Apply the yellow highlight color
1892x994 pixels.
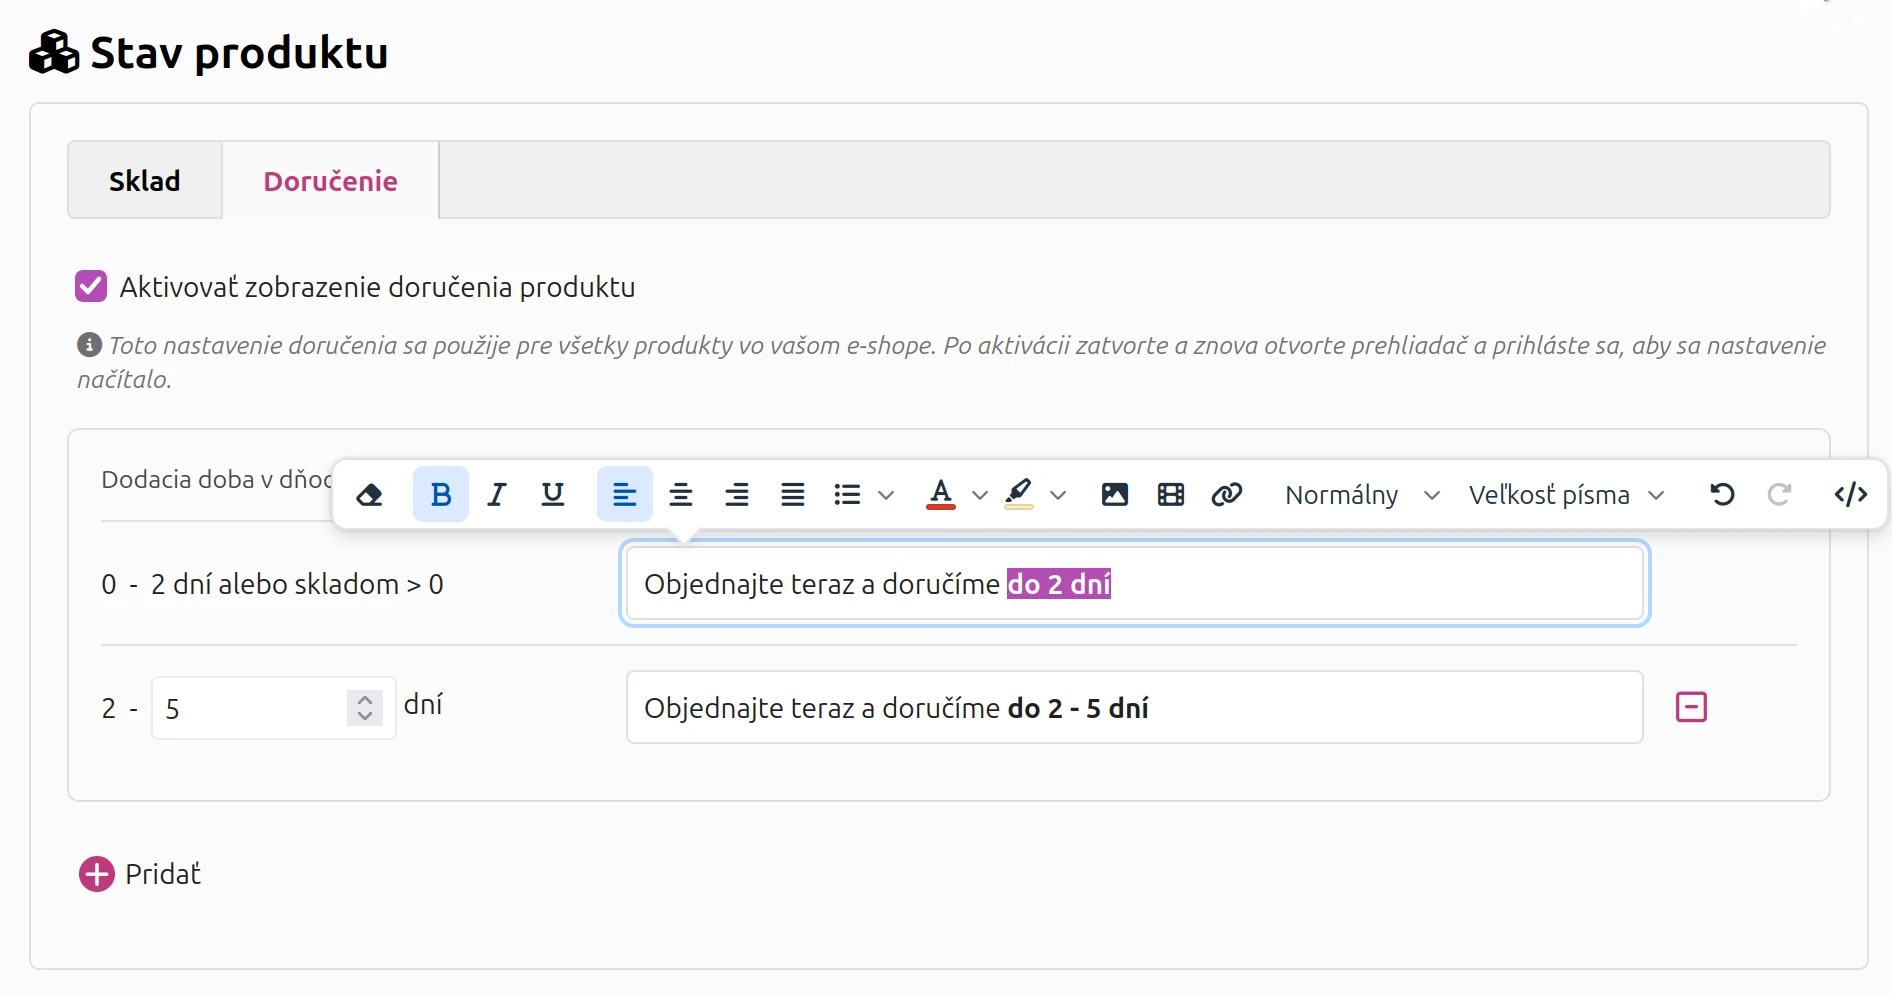point(1019,494)
